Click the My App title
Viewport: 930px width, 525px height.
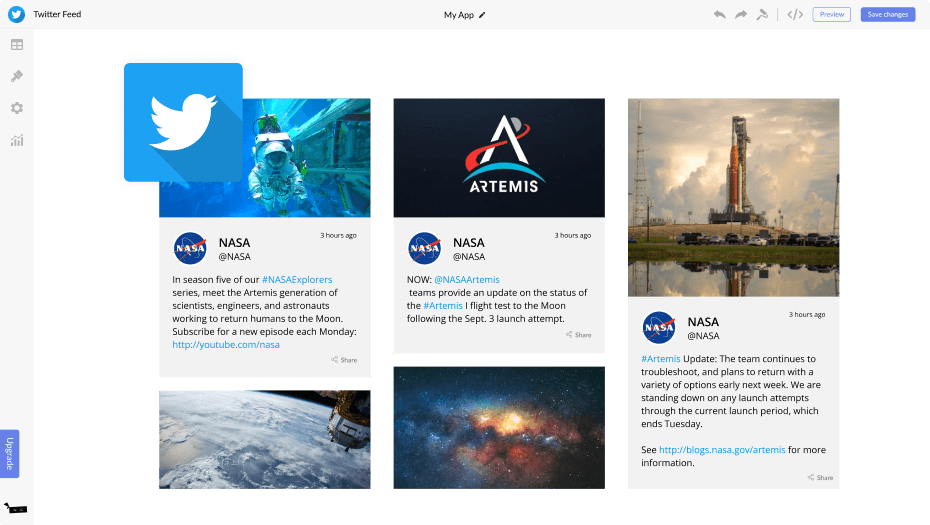point(458,15)
